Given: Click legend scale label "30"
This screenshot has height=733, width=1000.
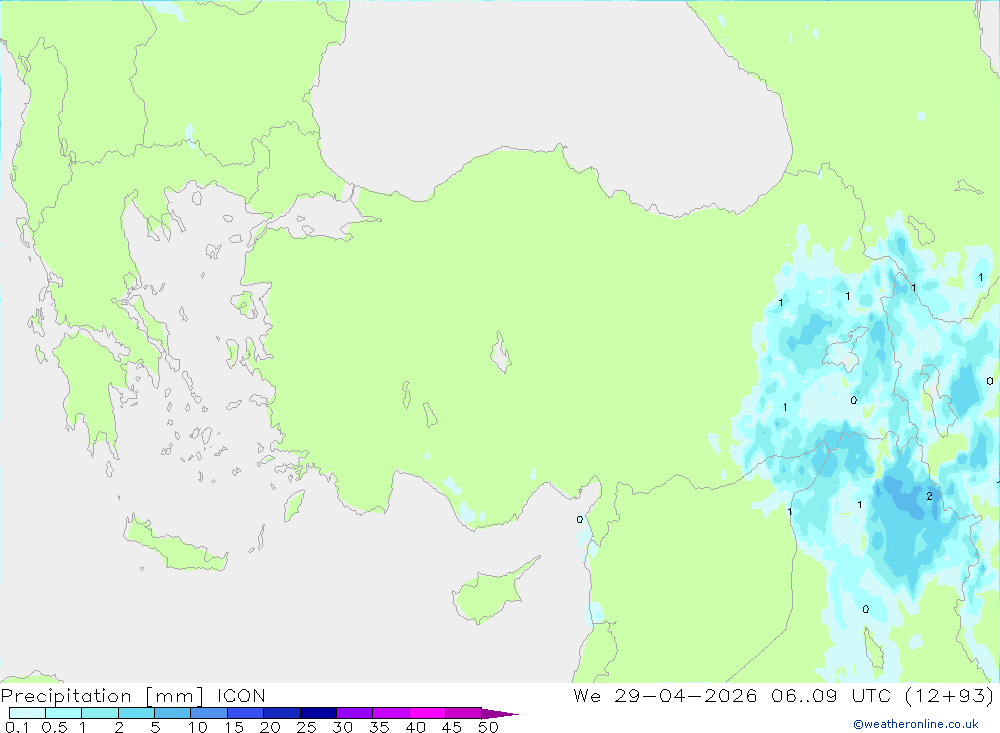Looking at the screenshot, I should [x=342, y=727].
